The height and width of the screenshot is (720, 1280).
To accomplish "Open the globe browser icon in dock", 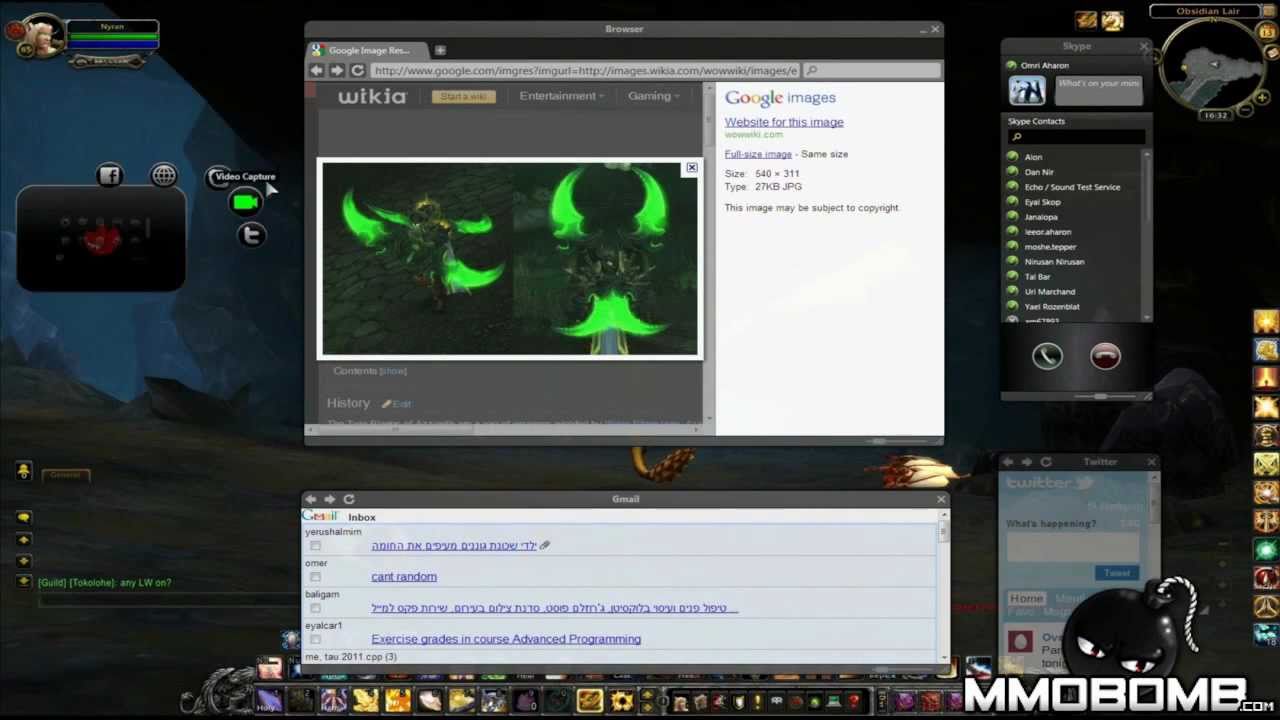I will (164, 175).
